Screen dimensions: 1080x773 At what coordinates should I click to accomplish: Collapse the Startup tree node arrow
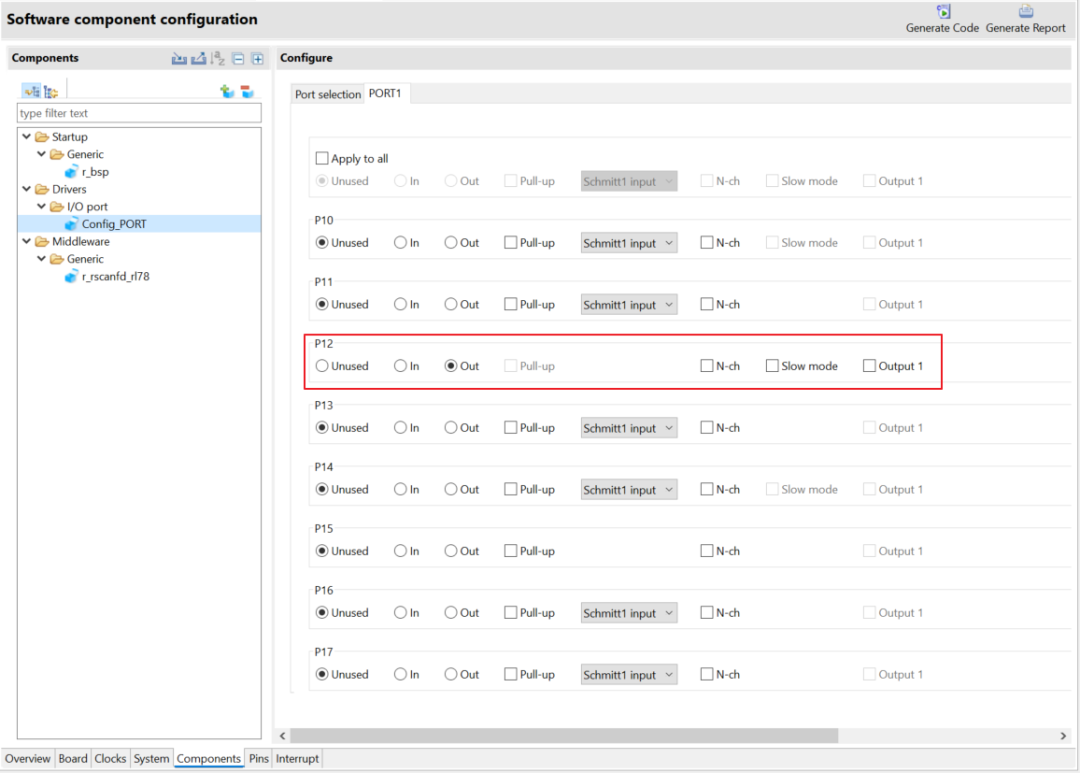click(26, 136)
